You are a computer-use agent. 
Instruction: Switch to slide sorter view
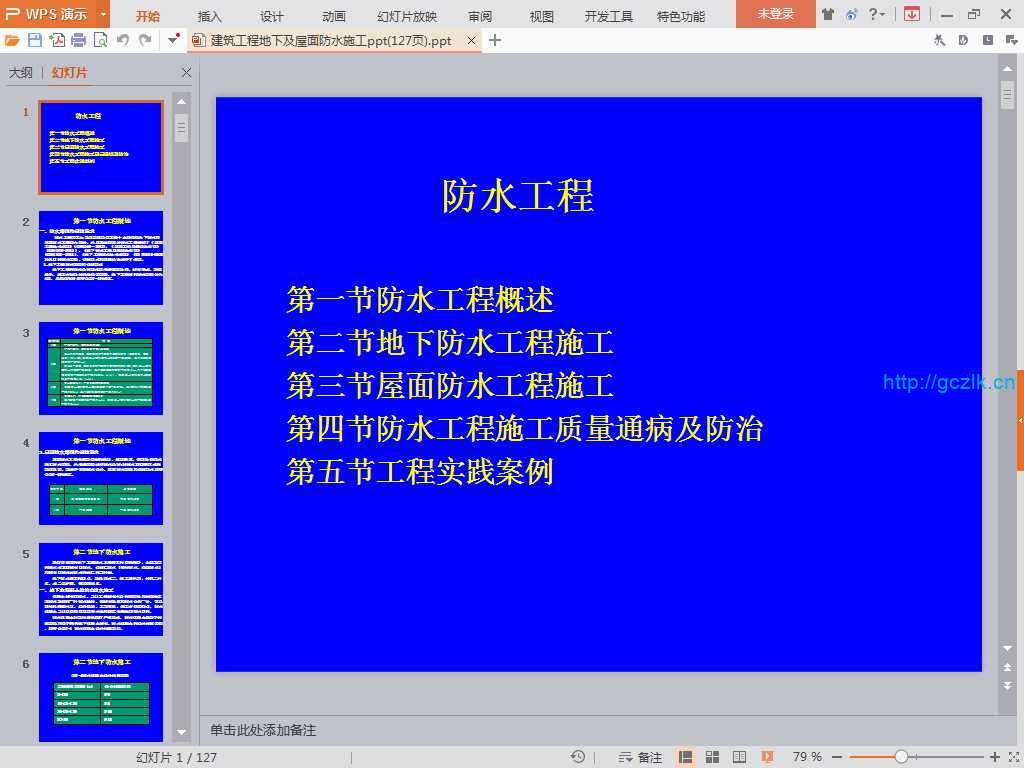coord(713,757)
